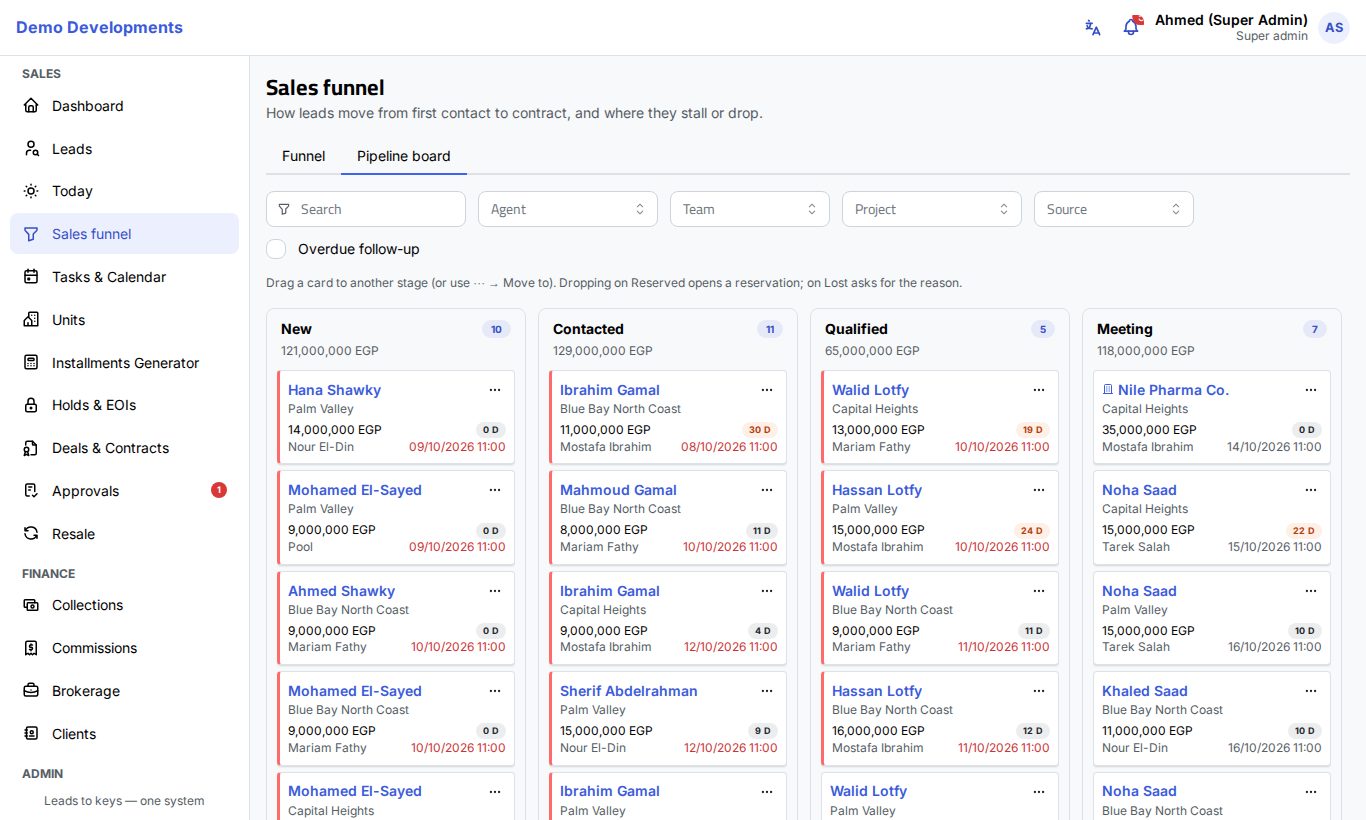Open the language translation icon
The image size is (1366, 820).
[x=1093, y=28]
